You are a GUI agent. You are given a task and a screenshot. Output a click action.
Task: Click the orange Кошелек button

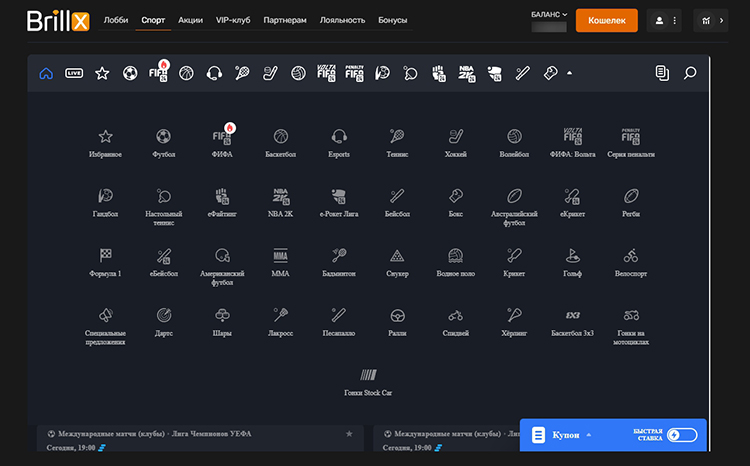[606, 20]
